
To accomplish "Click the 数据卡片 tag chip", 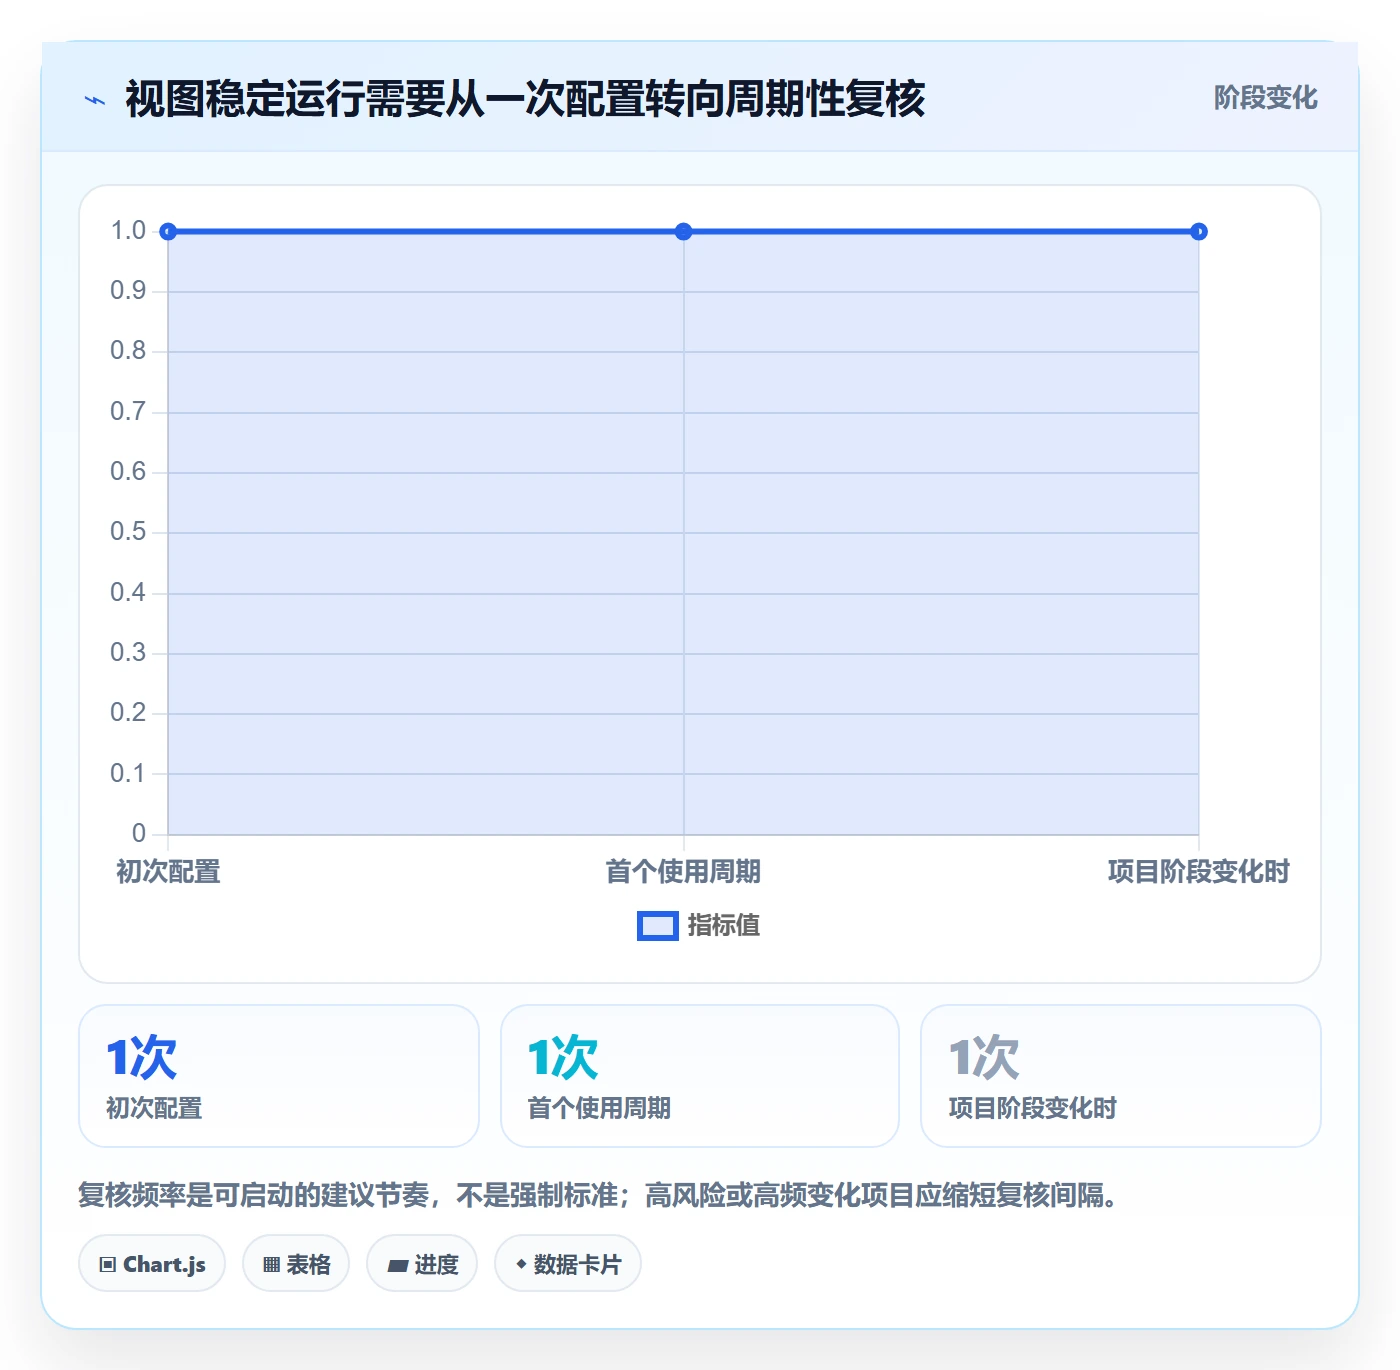I will coord(568,1264).
